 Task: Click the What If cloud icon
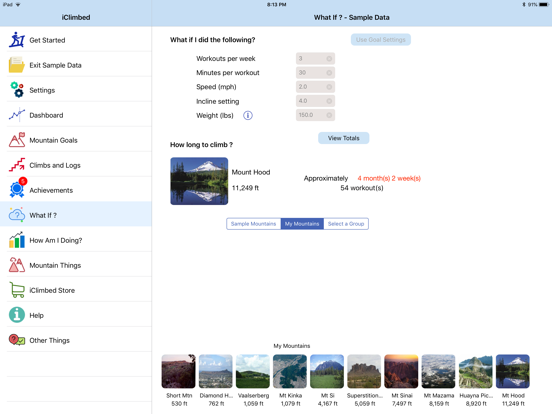coord(17,215)
